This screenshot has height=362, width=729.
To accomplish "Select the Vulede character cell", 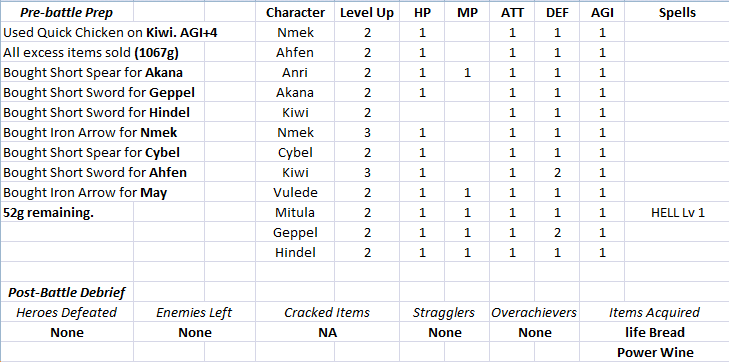I will [295, 193].
